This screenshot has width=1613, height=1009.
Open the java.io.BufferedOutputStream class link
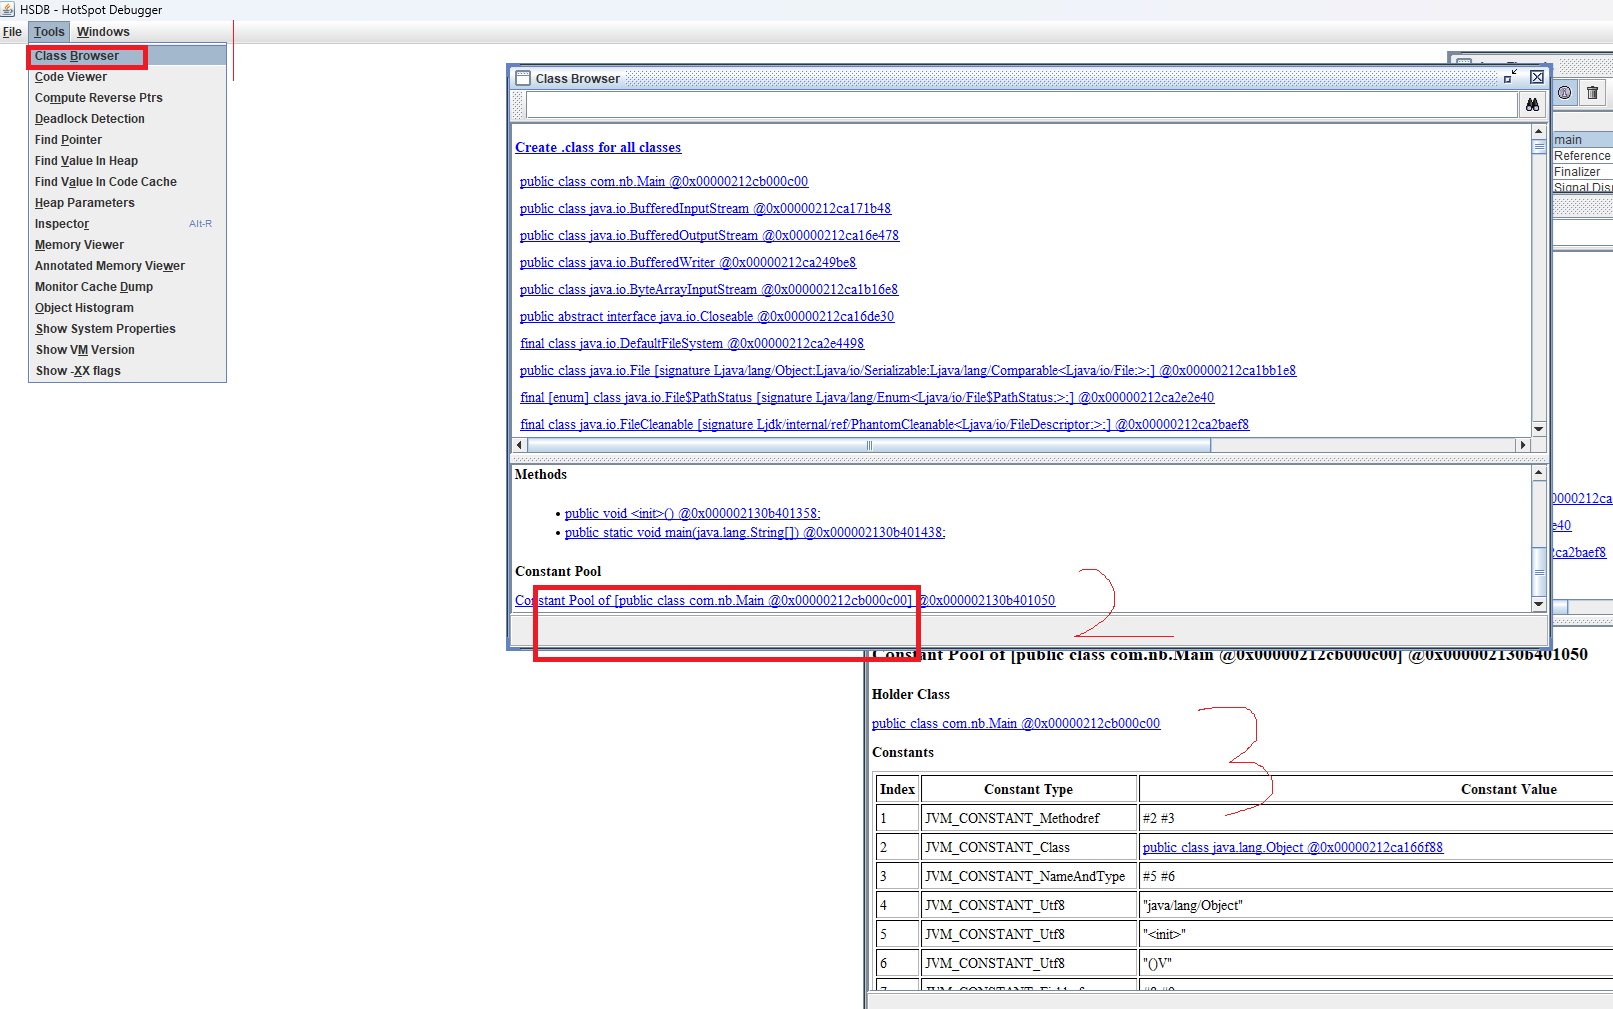pos(709,236)
